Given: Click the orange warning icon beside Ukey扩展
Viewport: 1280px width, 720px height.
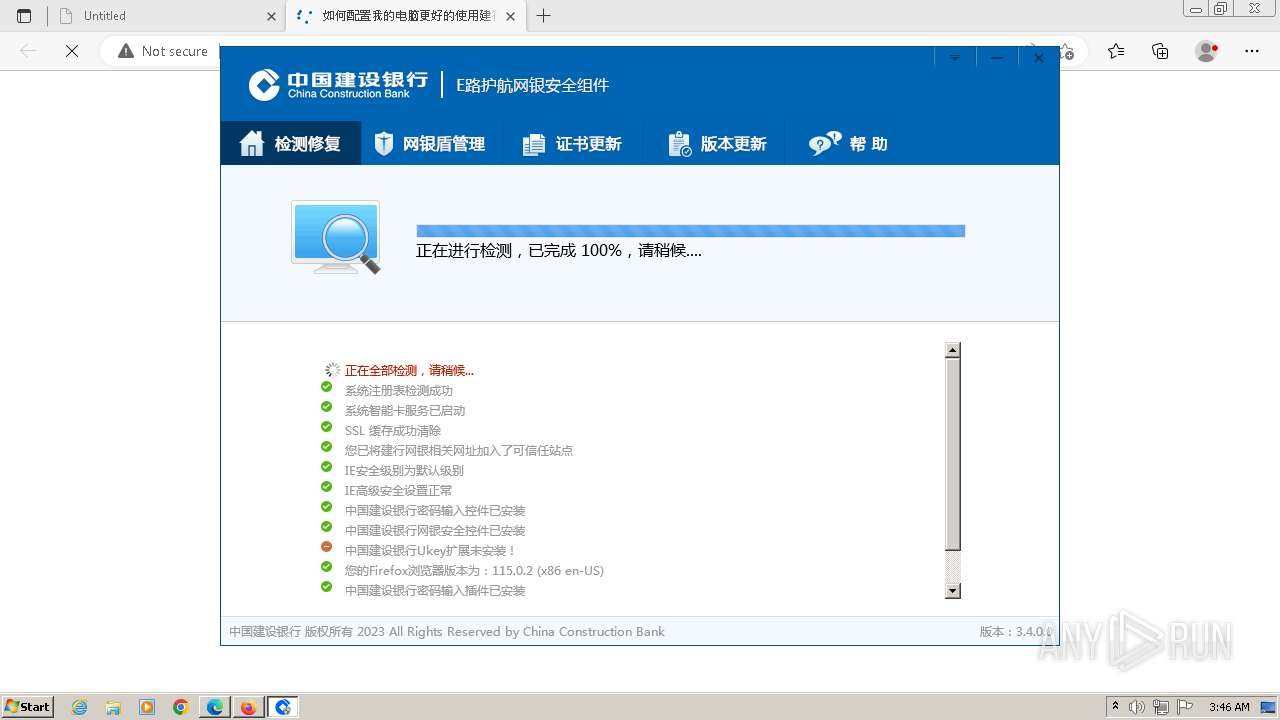Looking at the screenshot, I should pos(326,547).
